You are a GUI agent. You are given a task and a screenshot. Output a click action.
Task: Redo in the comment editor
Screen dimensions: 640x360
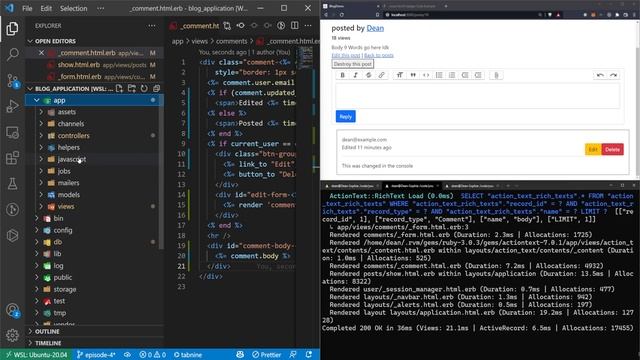tap(613, 75)
